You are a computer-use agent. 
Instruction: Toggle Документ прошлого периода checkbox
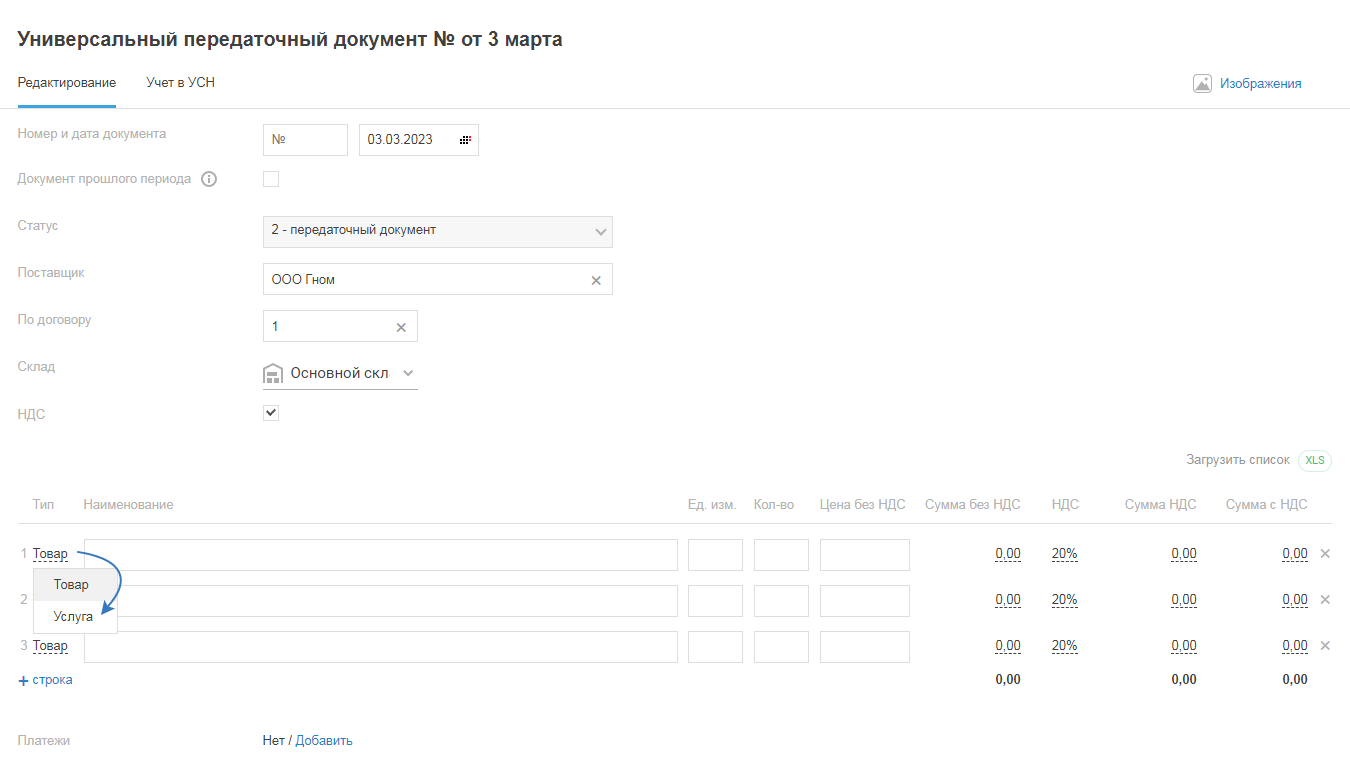[271, 180]
